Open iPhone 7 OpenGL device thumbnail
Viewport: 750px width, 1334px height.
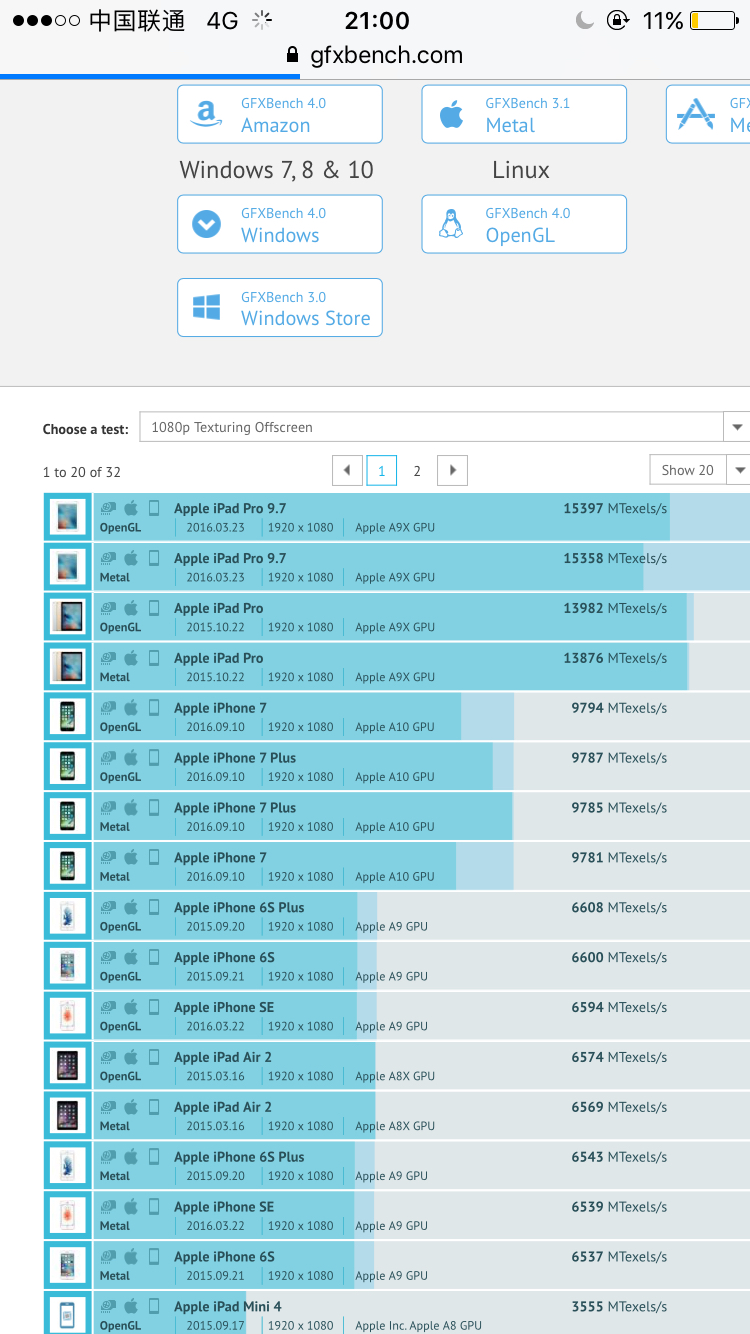tap(68, 717)
